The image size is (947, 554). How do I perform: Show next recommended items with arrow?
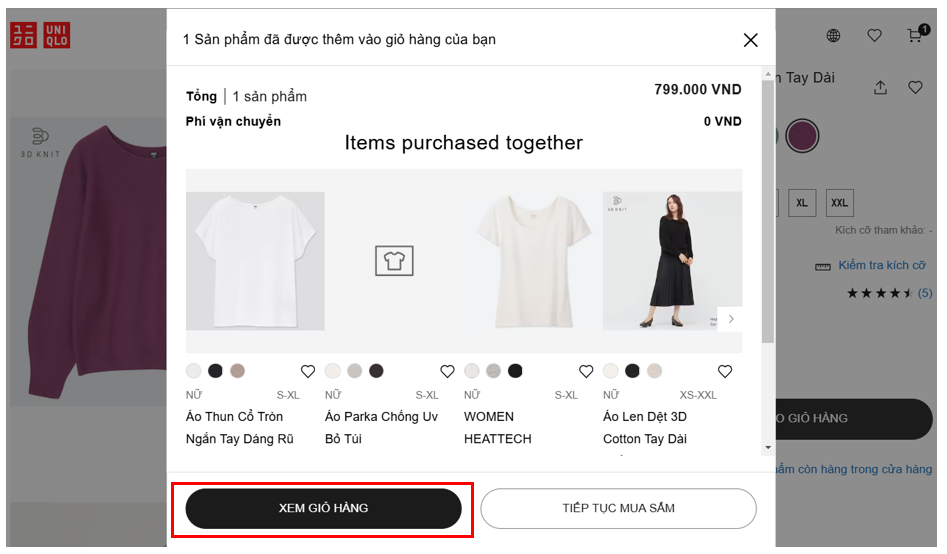coord(731,319)
